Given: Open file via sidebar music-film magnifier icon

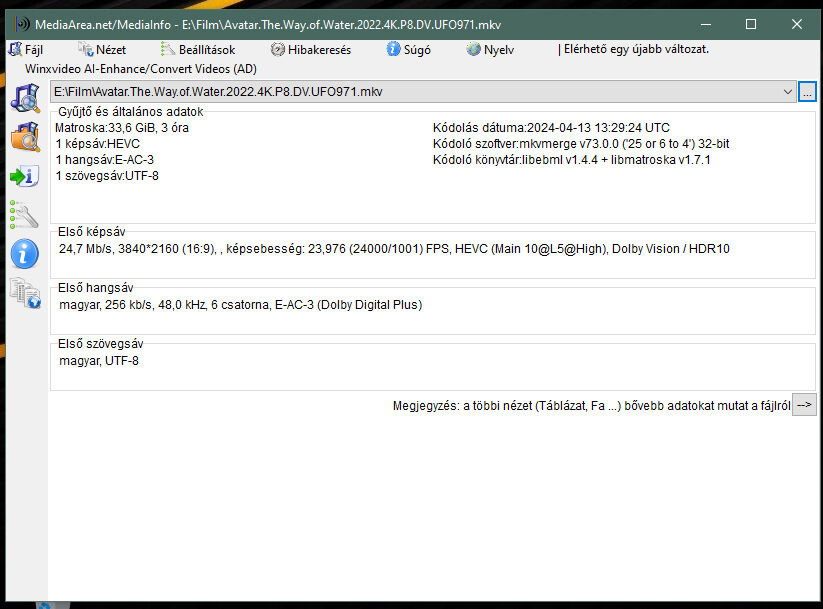Looking at the screenshot, I should pos(25,98).
